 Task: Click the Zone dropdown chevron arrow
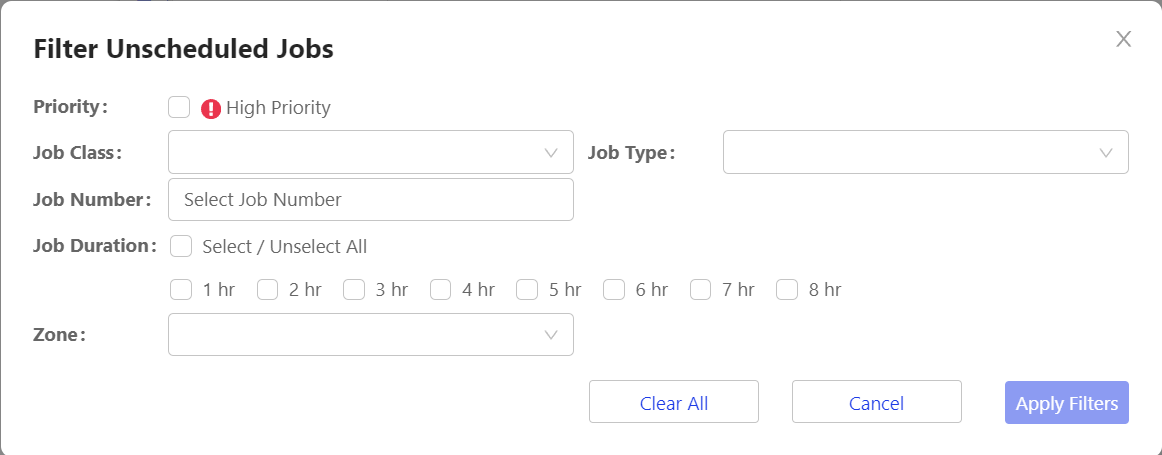pyautogui.click(x=551, y=335)
